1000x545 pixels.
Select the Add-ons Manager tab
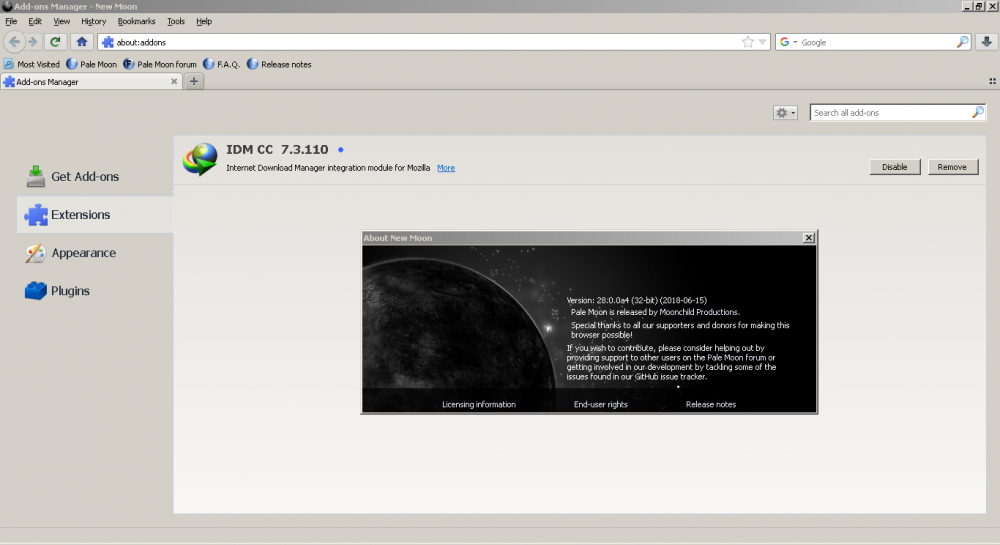tap(90, 82)
